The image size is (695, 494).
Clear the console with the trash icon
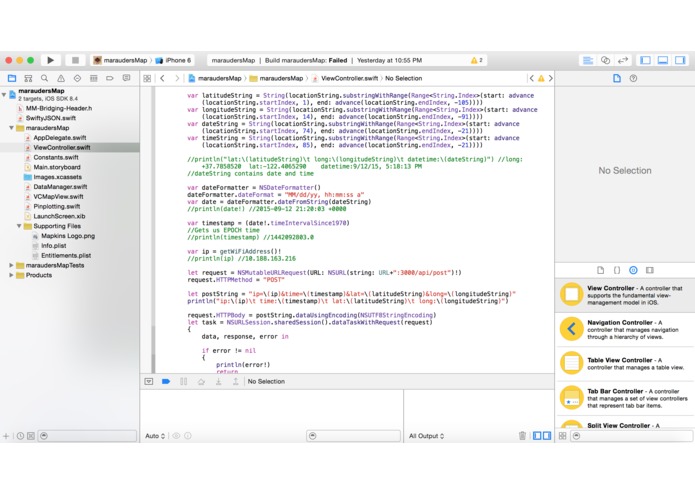[522, 436]
